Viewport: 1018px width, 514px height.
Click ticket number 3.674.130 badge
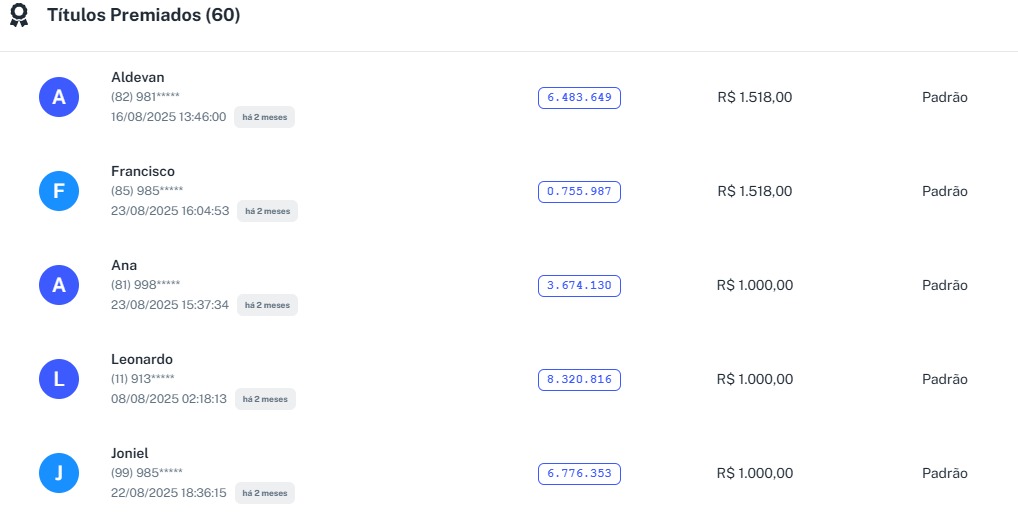579,285
